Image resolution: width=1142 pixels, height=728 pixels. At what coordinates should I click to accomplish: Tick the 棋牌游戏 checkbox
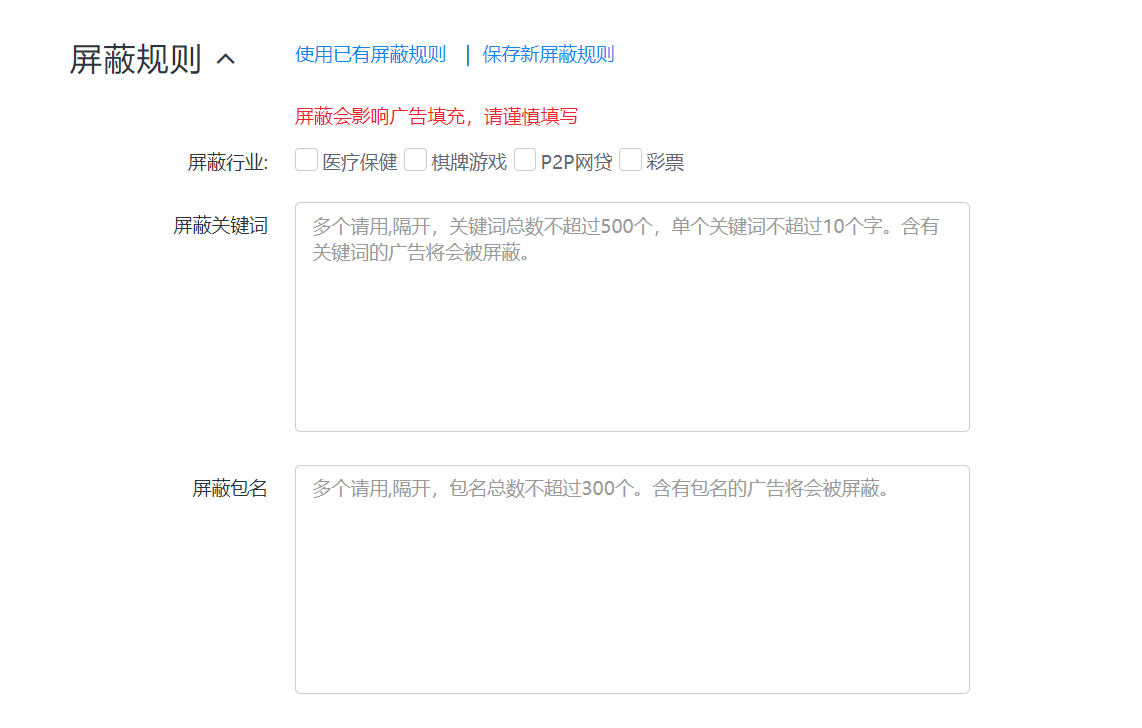(415, 160)
